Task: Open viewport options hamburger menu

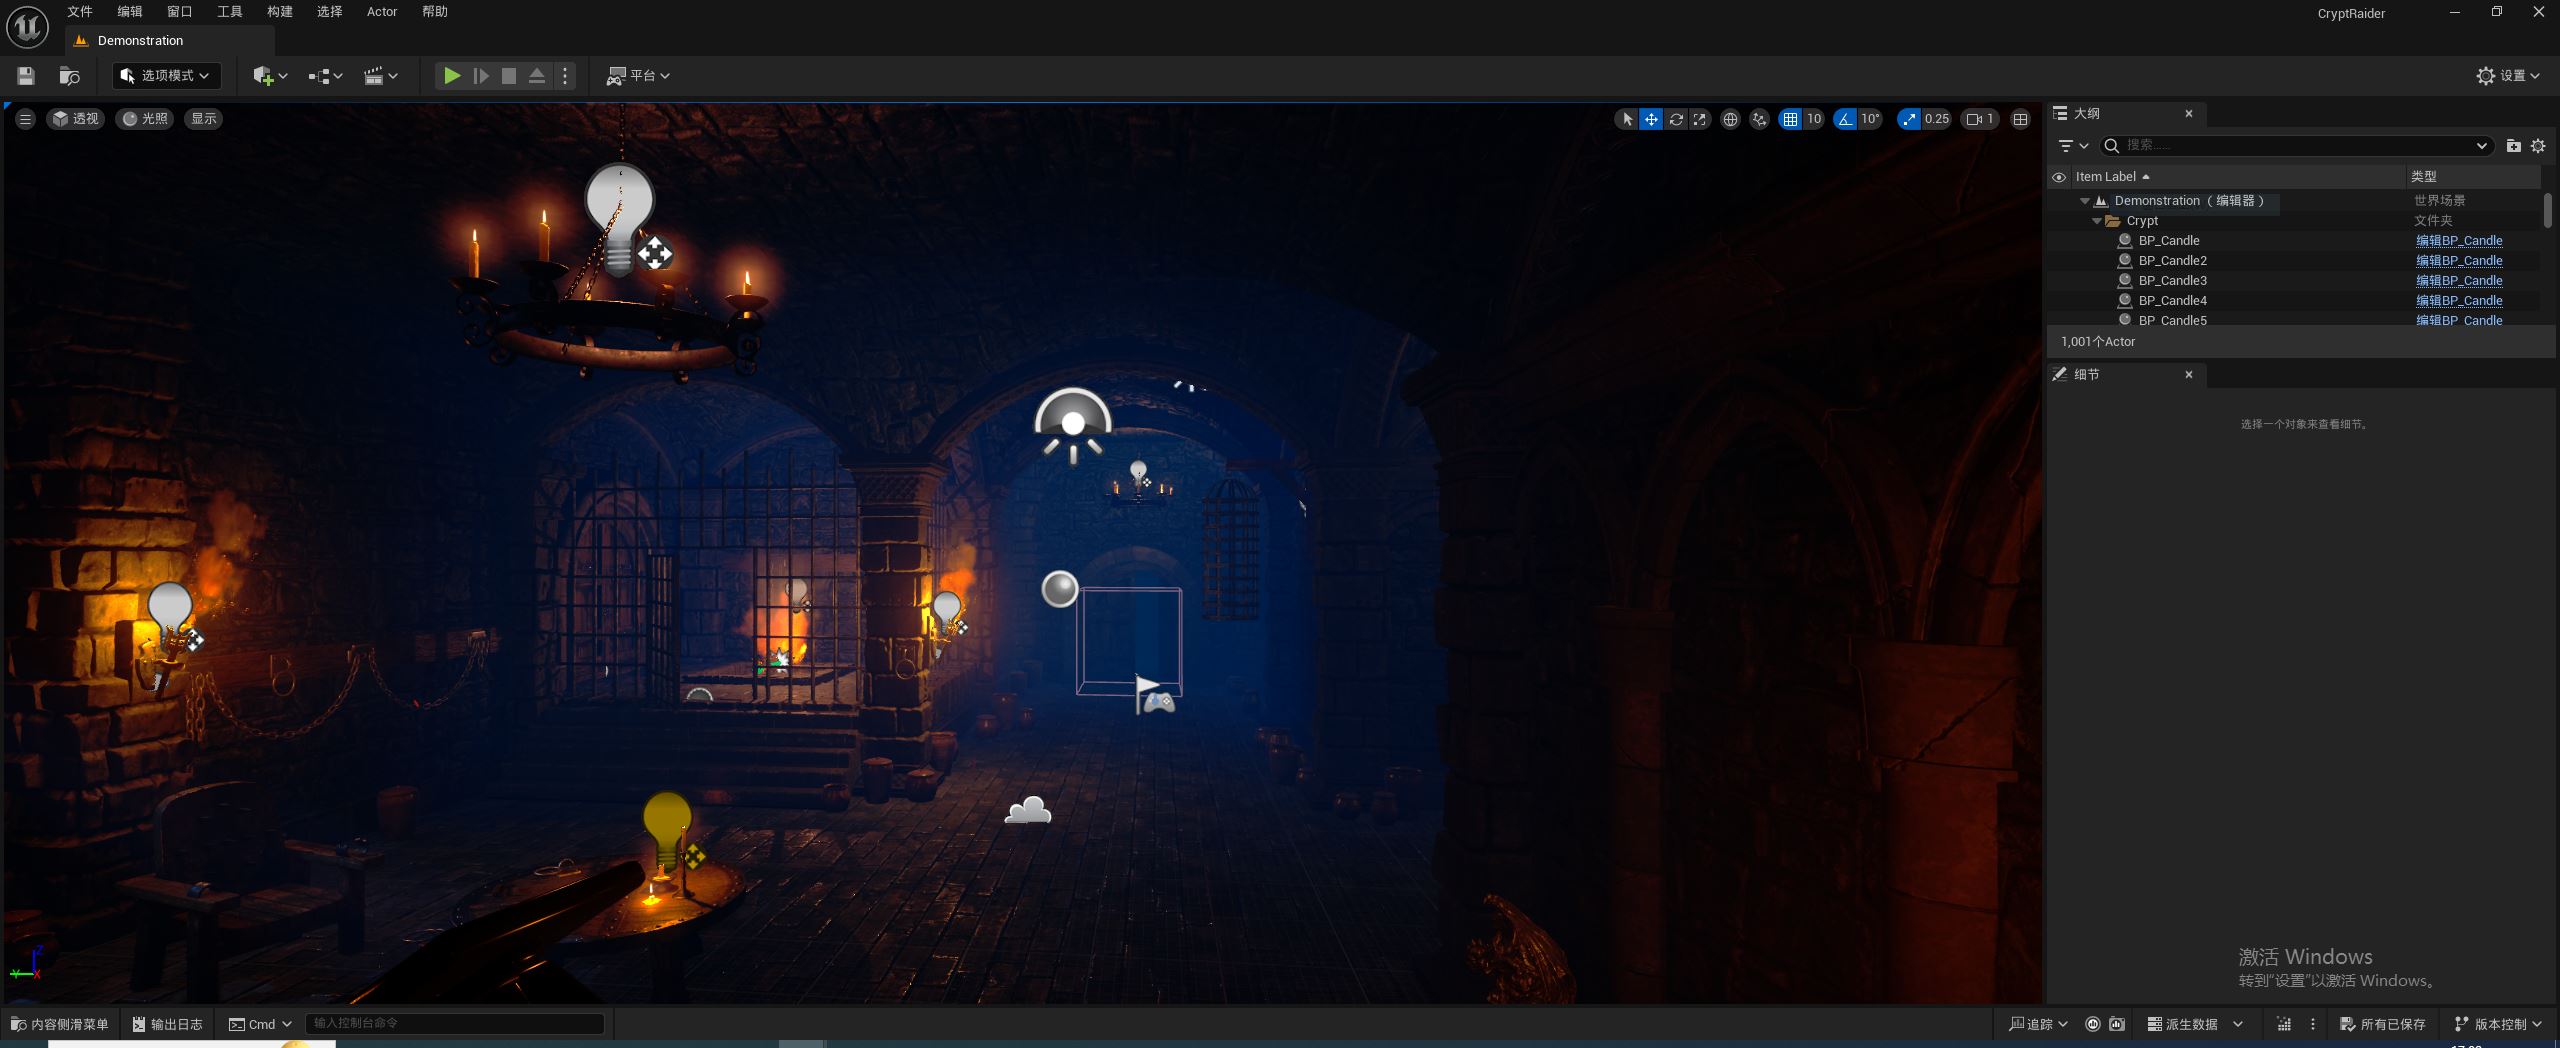Action: click(26, 119)
